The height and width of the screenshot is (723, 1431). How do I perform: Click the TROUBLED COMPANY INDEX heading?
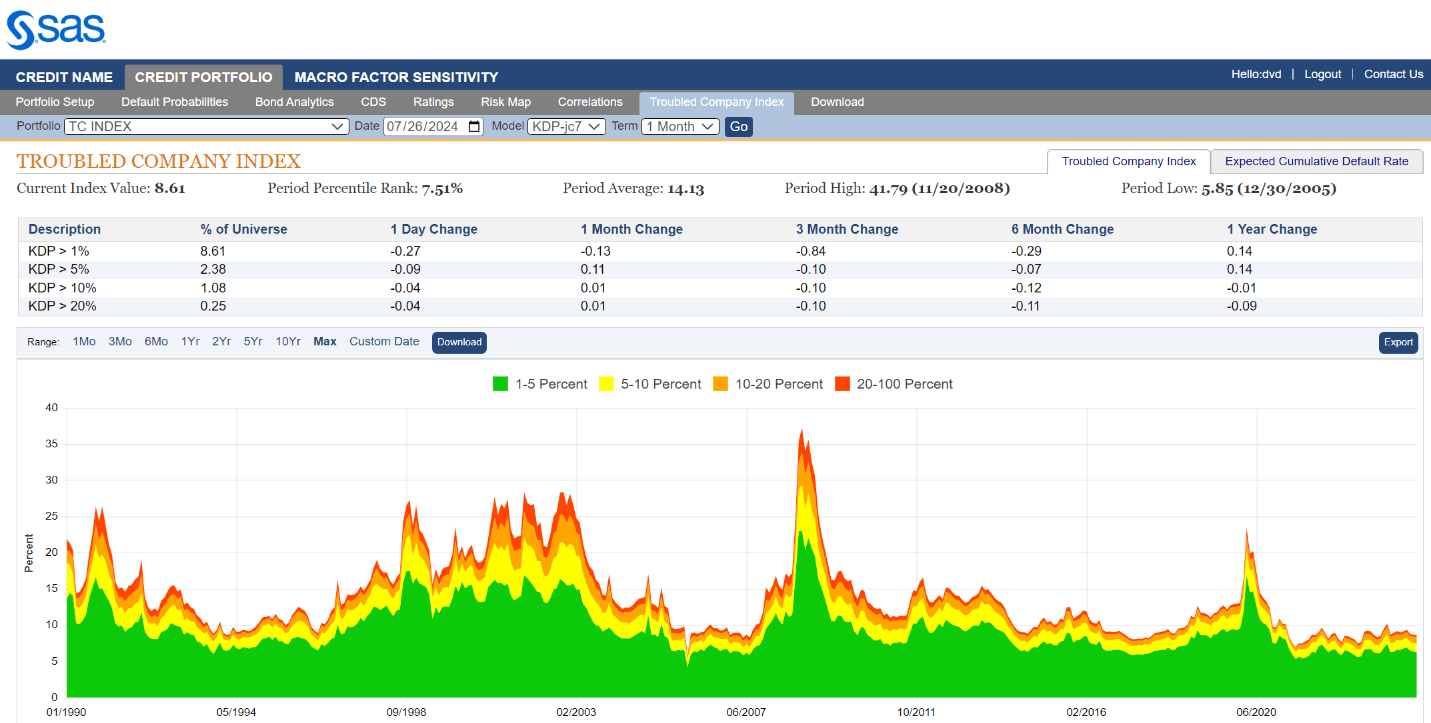click(x=159, y=161)
